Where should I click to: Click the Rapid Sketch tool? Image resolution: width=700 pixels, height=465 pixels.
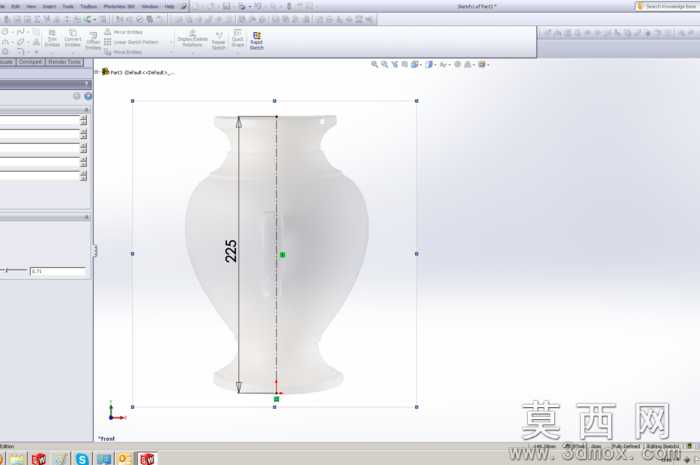(257, 40)
